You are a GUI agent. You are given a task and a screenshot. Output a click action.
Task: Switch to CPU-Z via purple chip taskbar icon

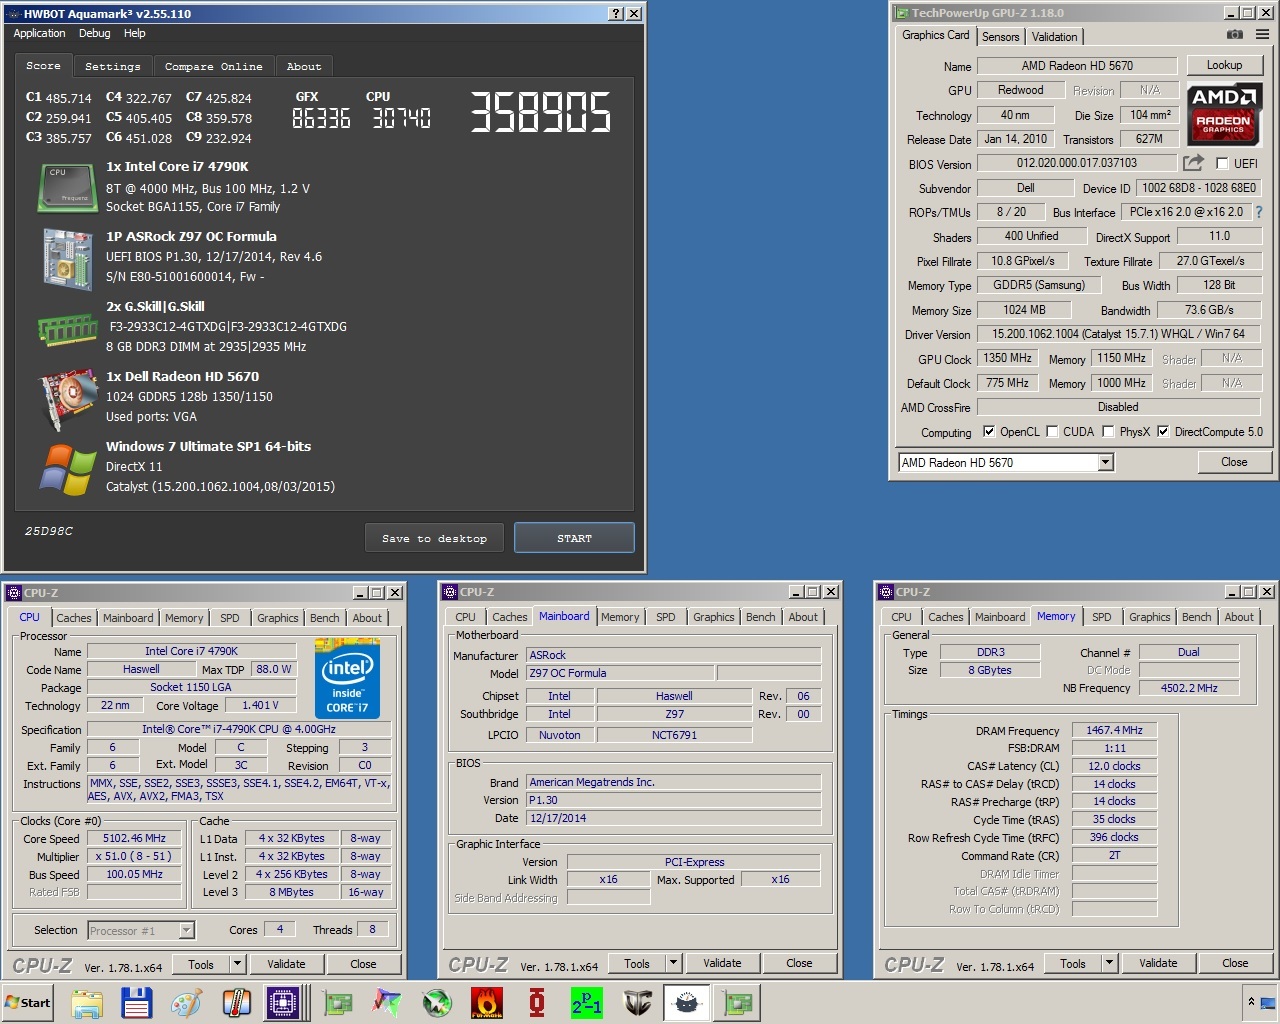(x=284, y=1003)
